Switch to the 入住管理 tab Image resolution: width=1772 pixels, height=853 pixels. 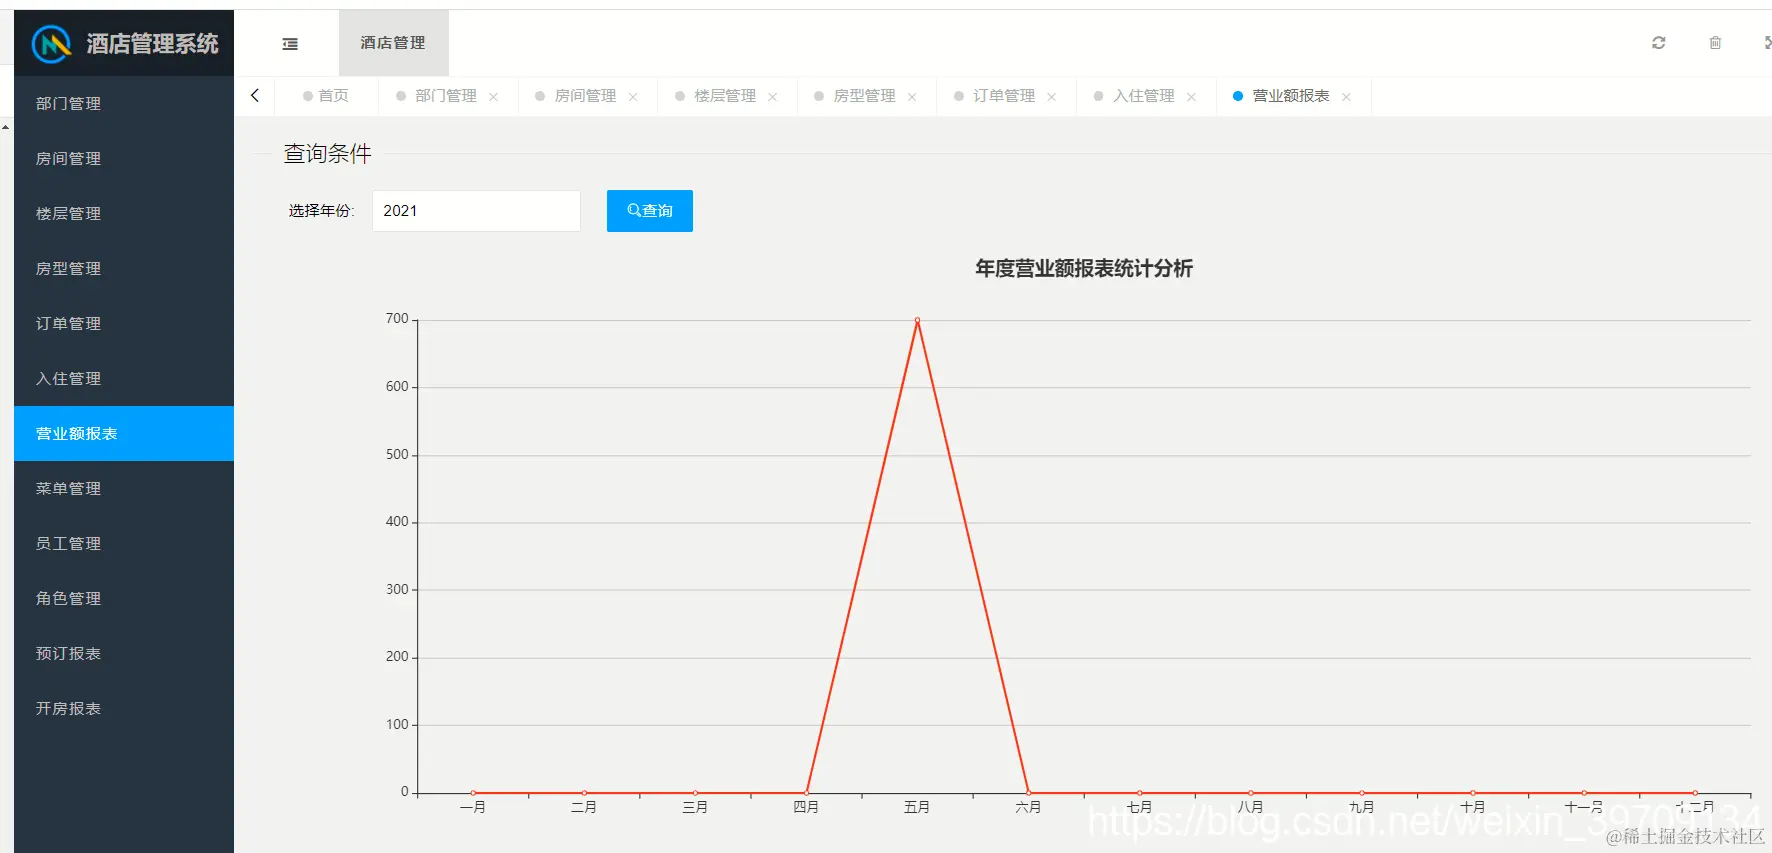(1144, 96)
